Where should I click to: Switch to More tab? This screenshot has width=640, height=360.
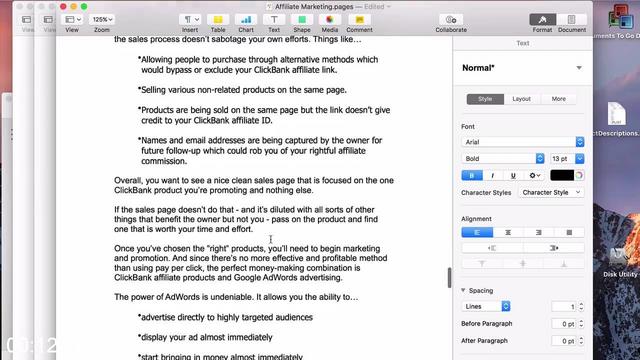coord(559,99)
